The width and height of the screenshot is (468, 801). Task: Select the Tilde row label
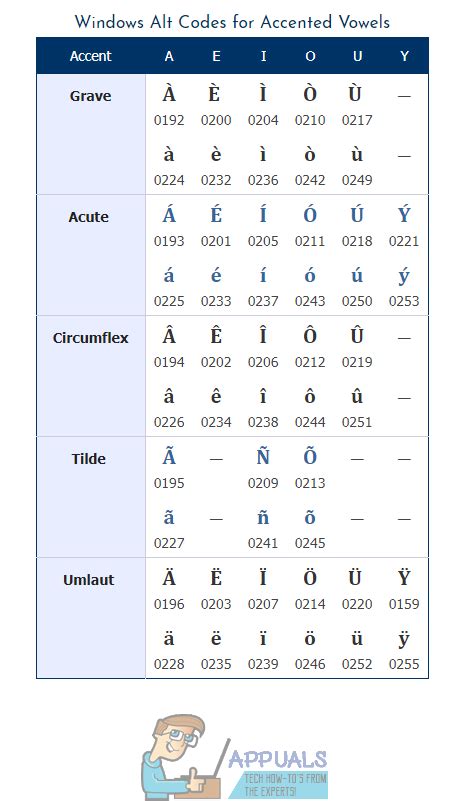(89, 459)
